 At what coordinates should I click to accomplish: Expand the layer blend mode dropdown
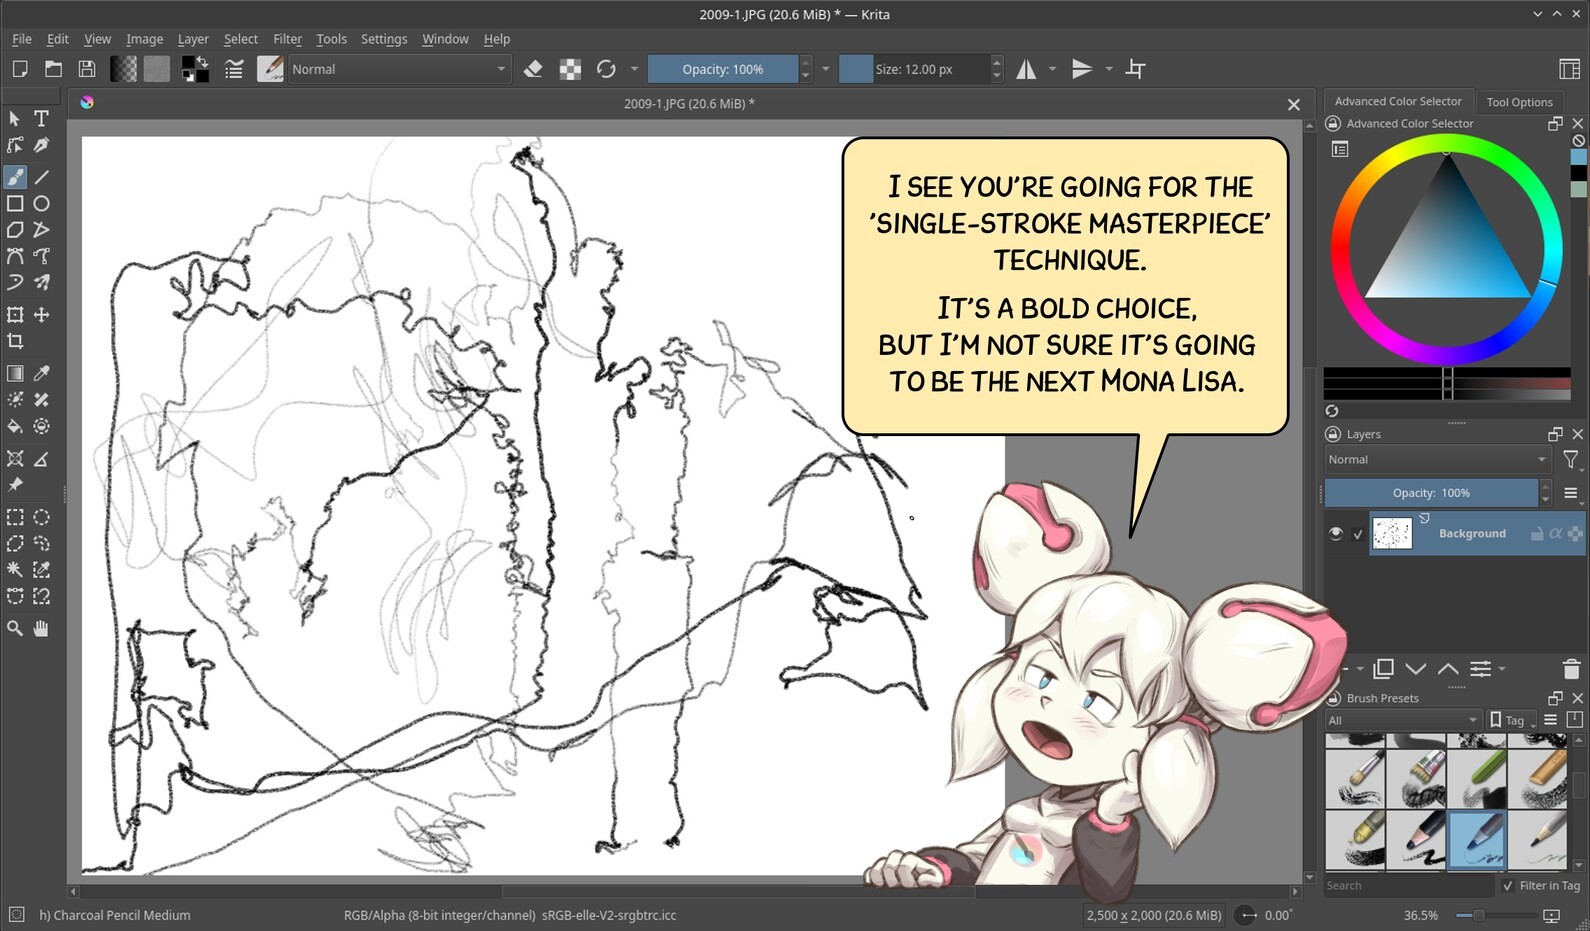pos(1436,459)
